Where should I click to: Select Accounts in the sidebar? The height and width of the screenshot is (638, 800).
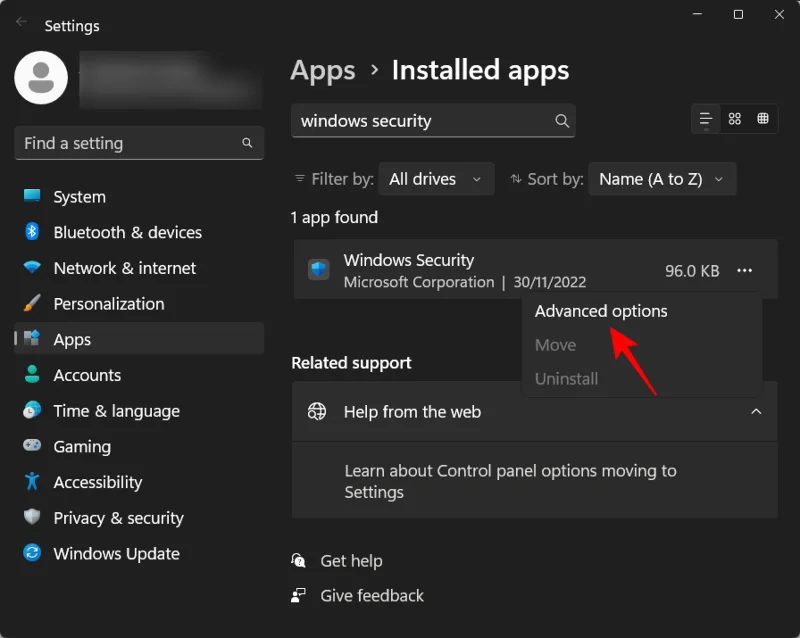(x=86, y=375)
